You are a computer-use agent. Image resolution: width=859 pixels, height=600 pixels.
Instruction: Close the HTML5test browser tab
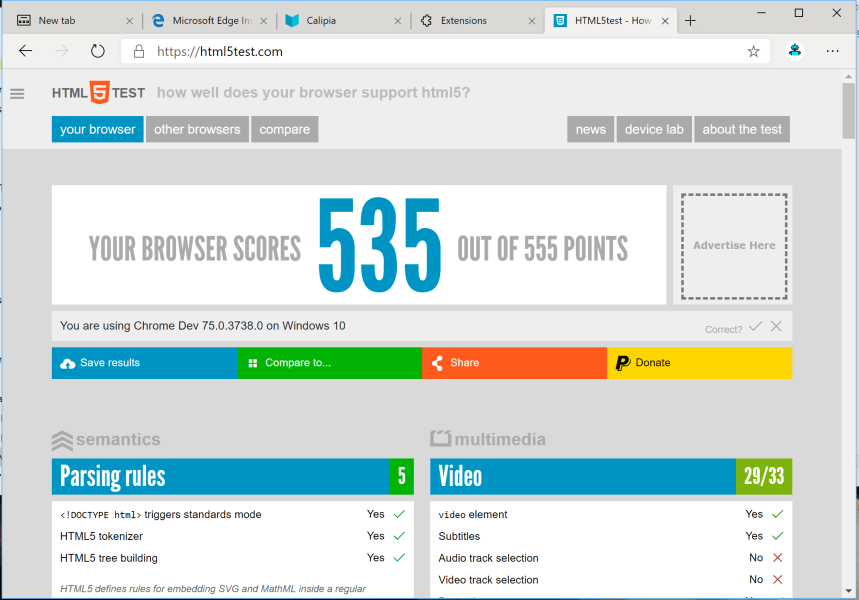(665, 20)
